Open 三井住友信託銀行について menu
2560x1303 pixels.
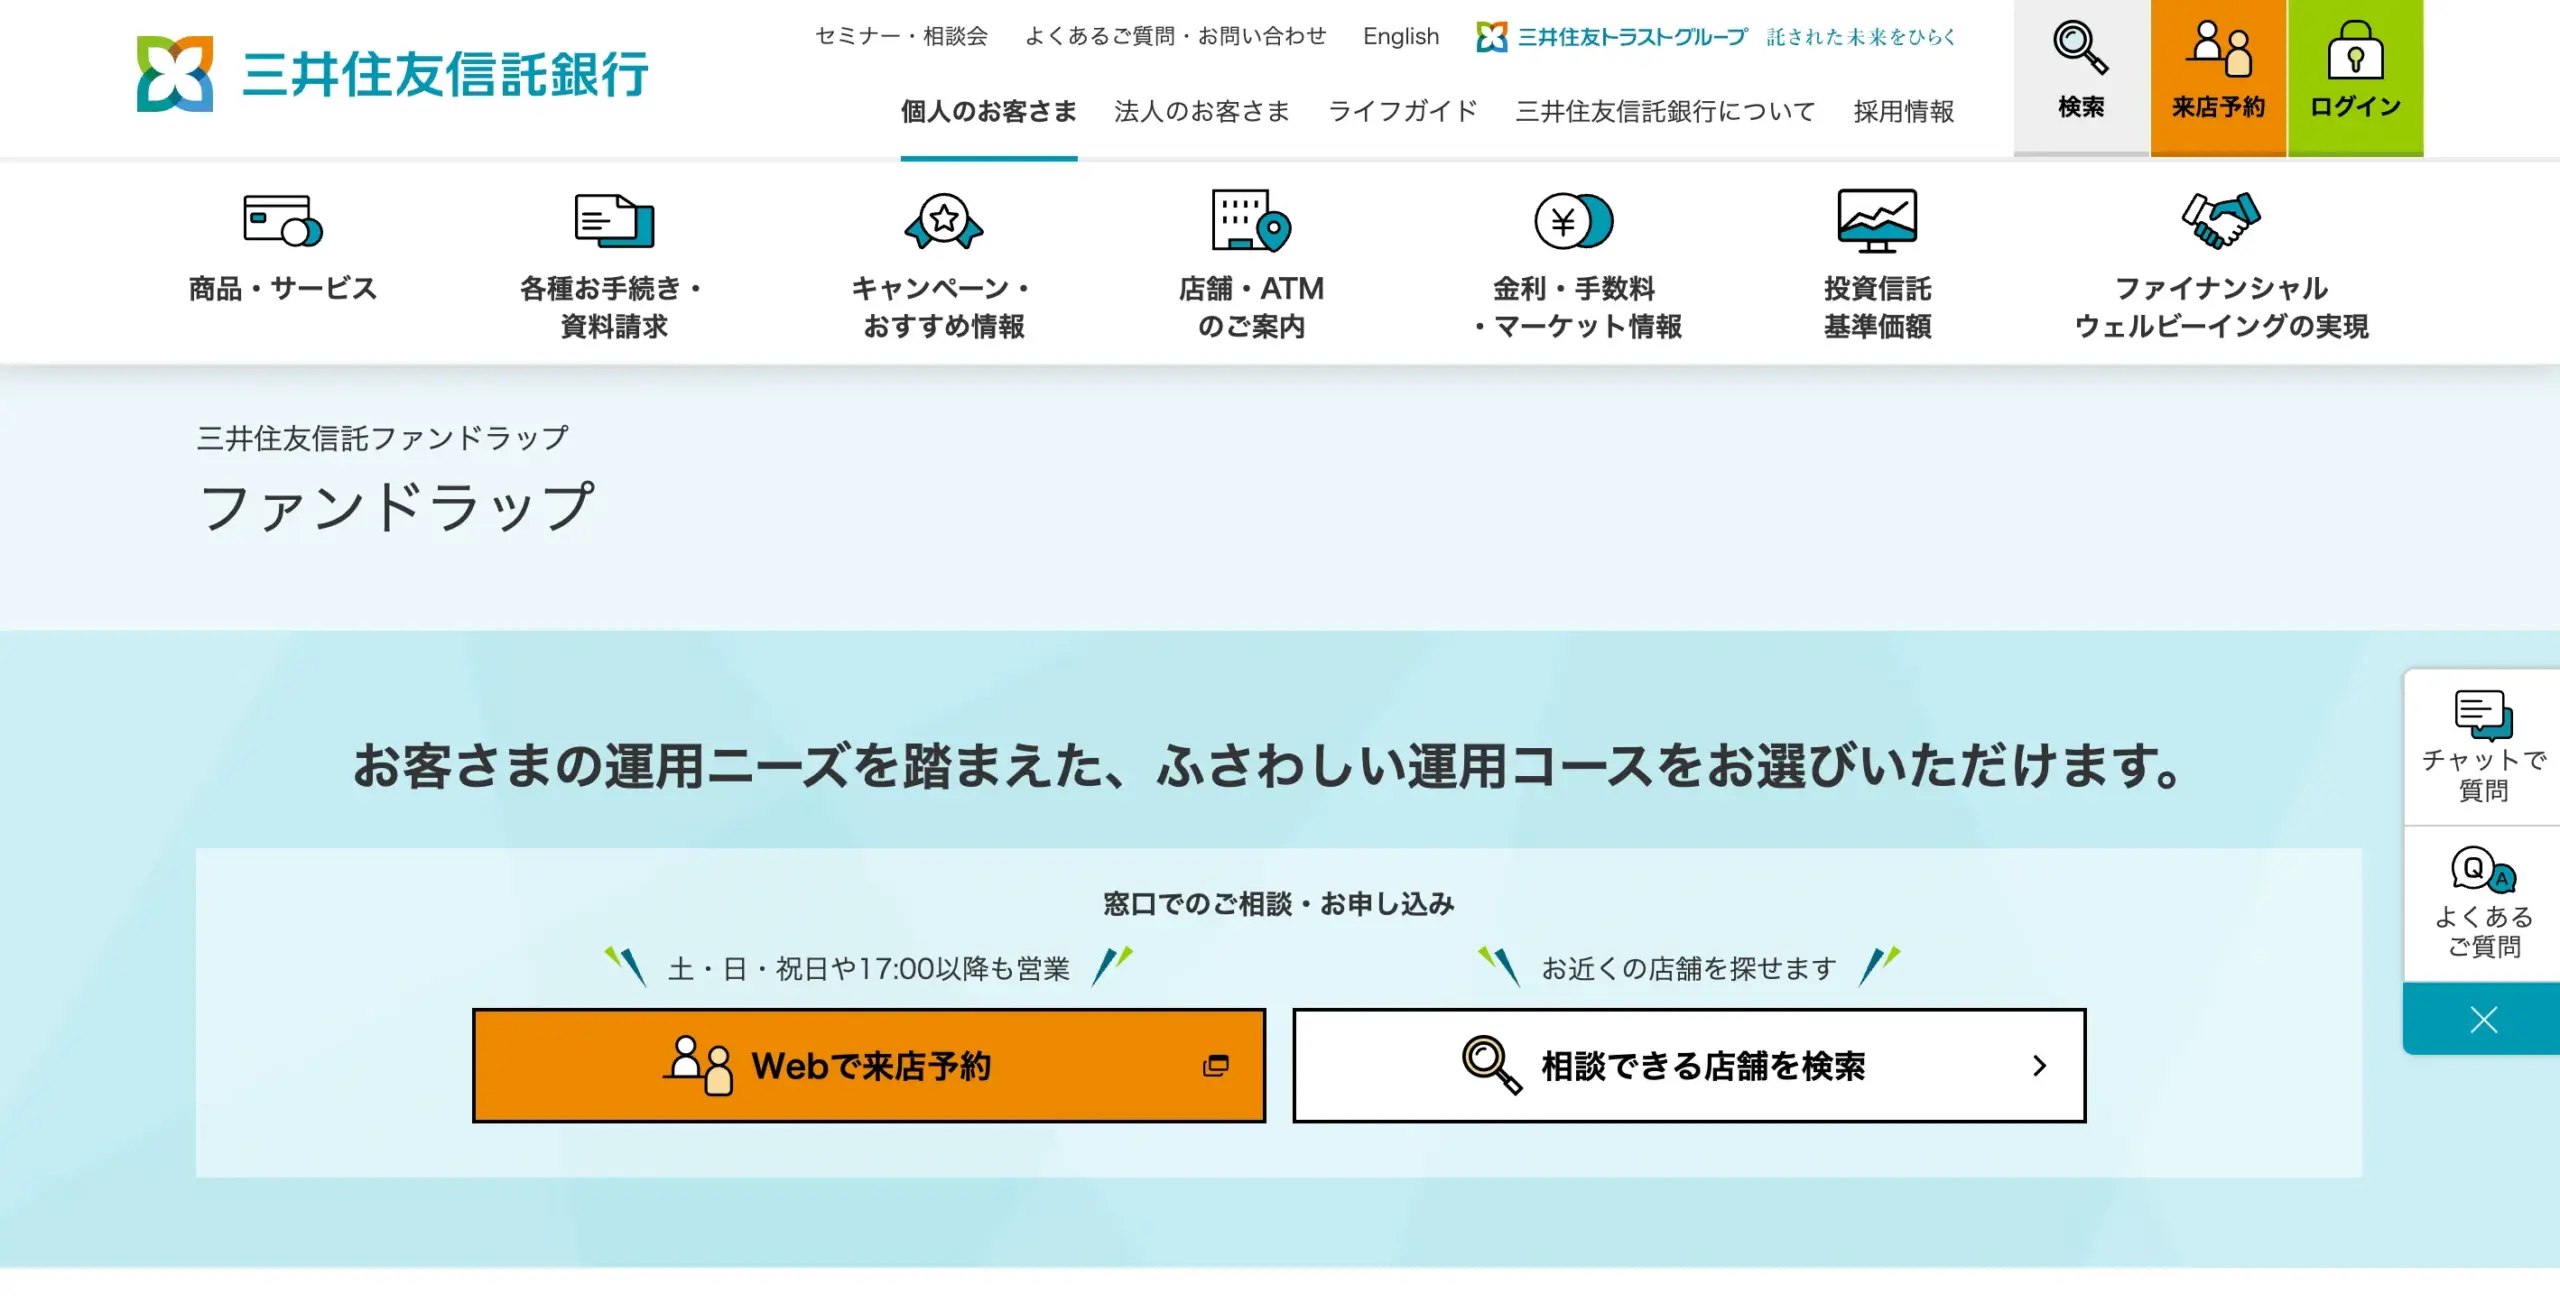point(1665,111)
